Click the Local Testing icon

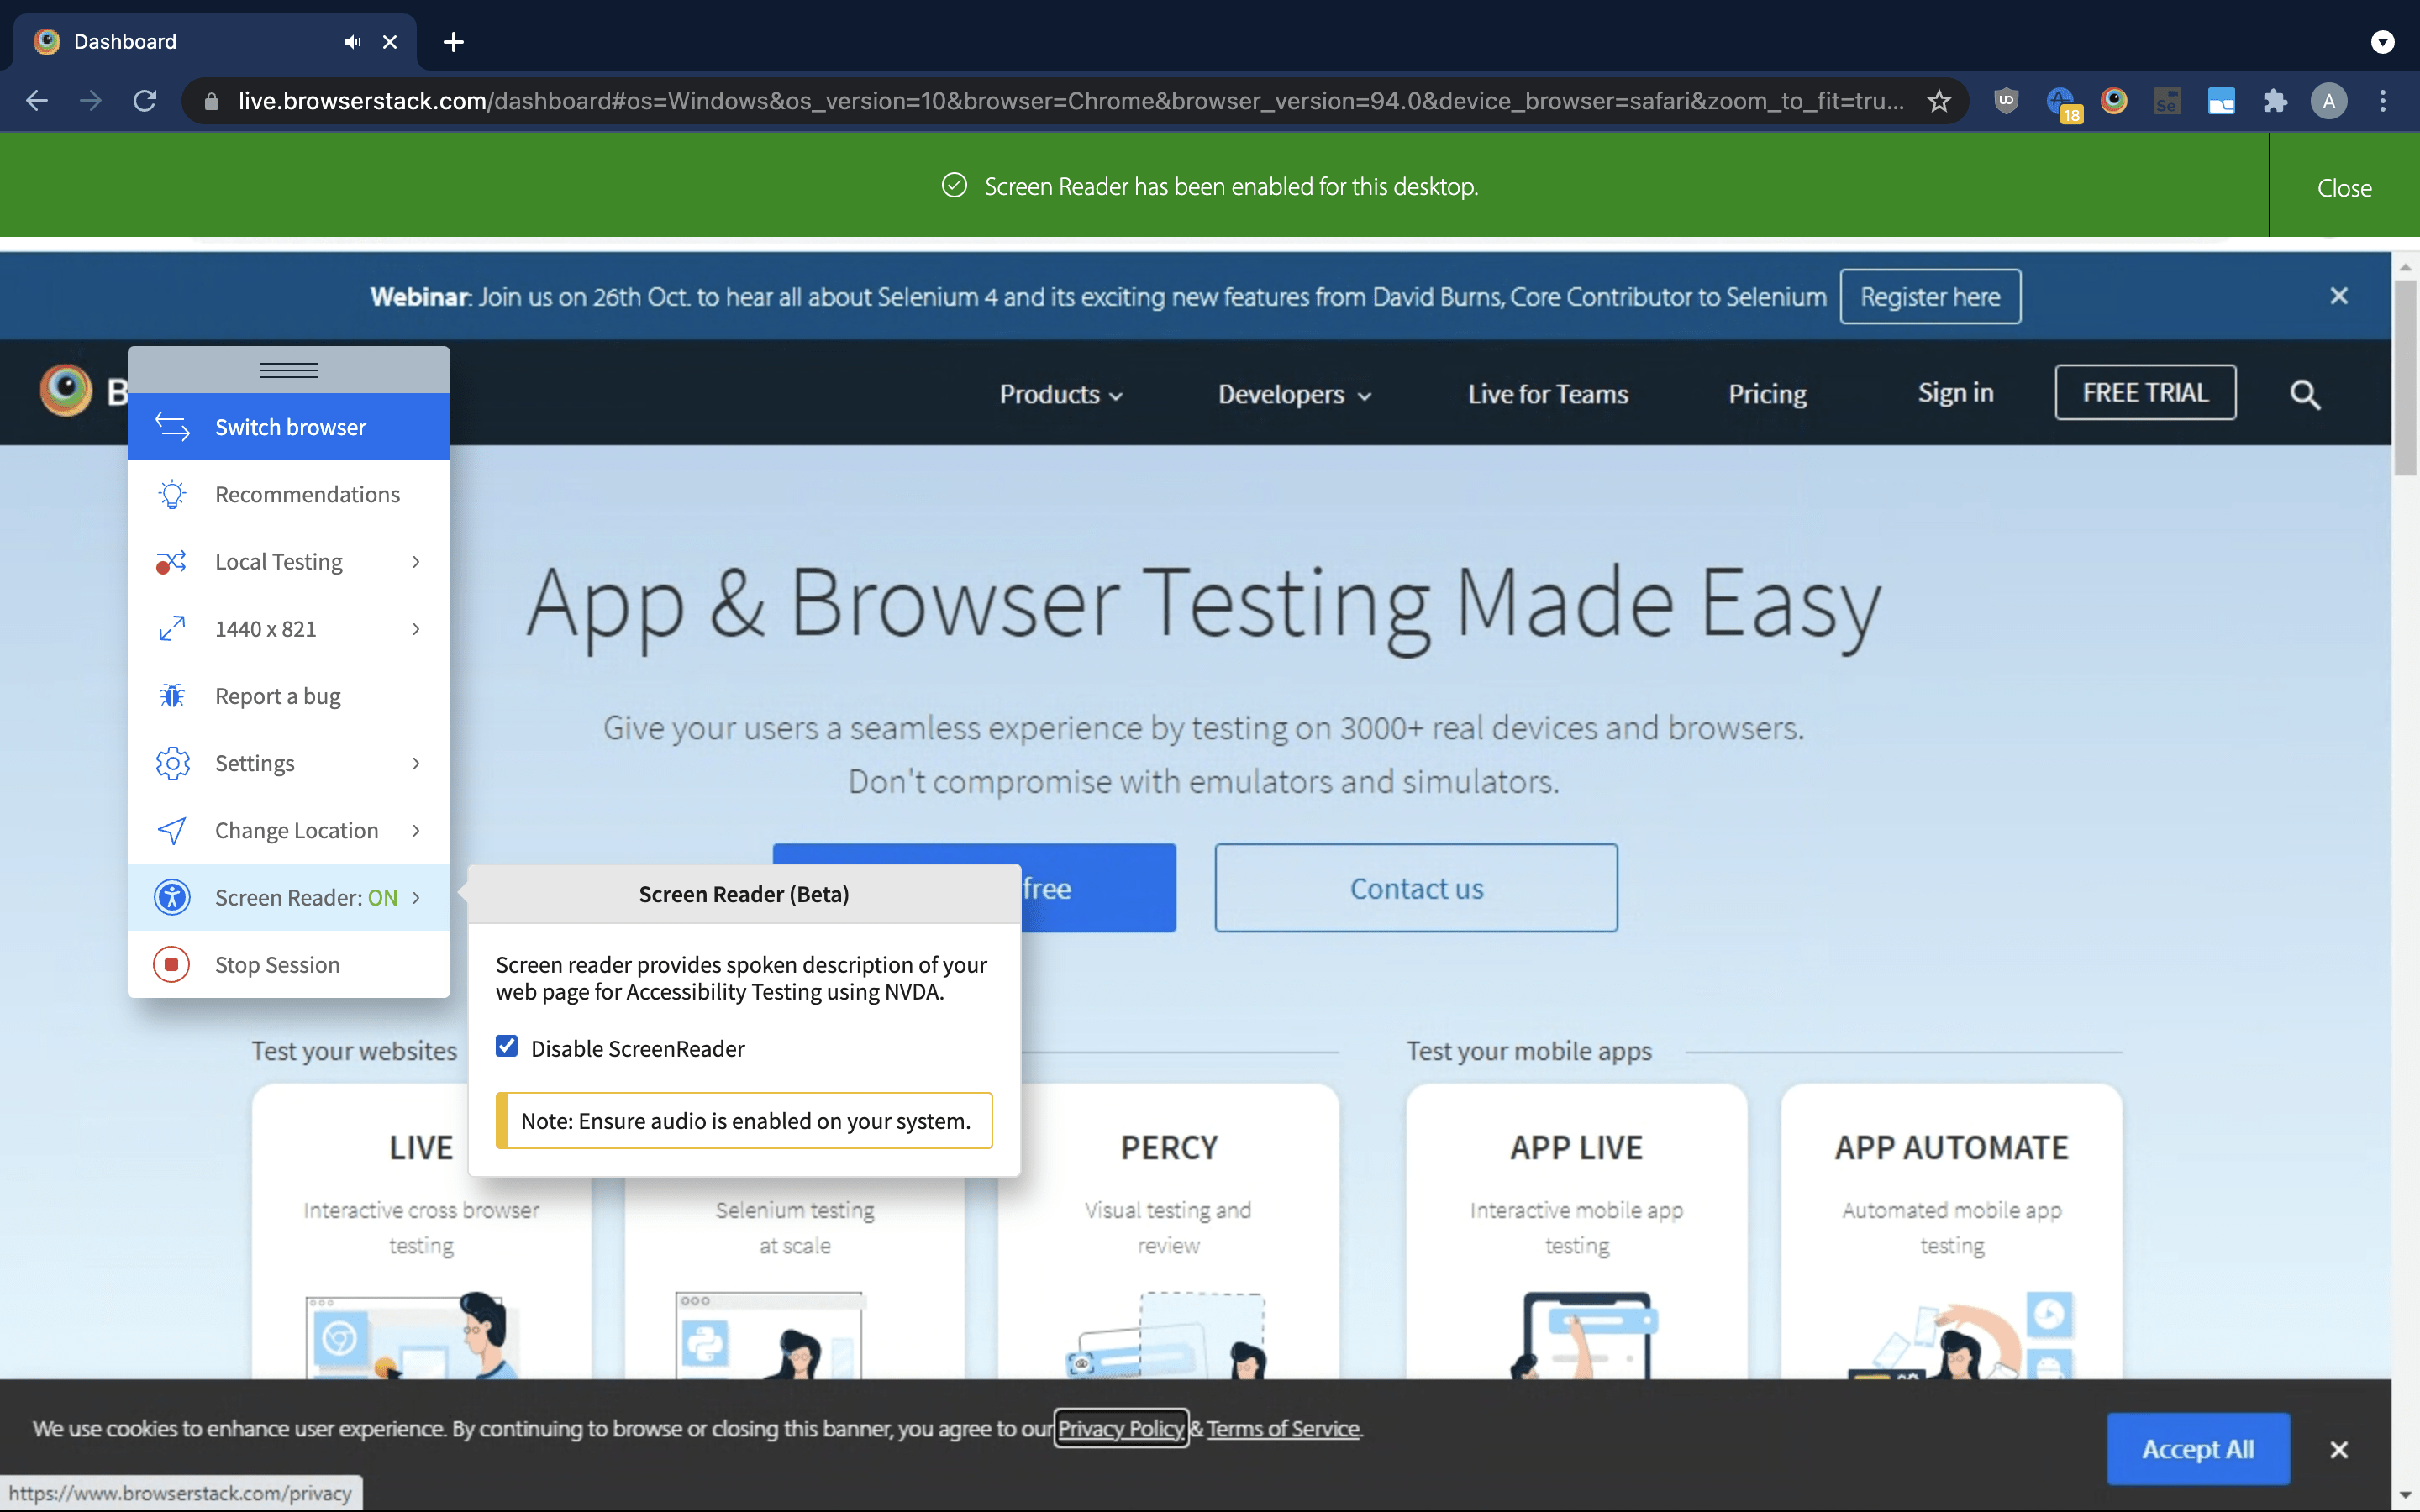[x=172, y=561]
